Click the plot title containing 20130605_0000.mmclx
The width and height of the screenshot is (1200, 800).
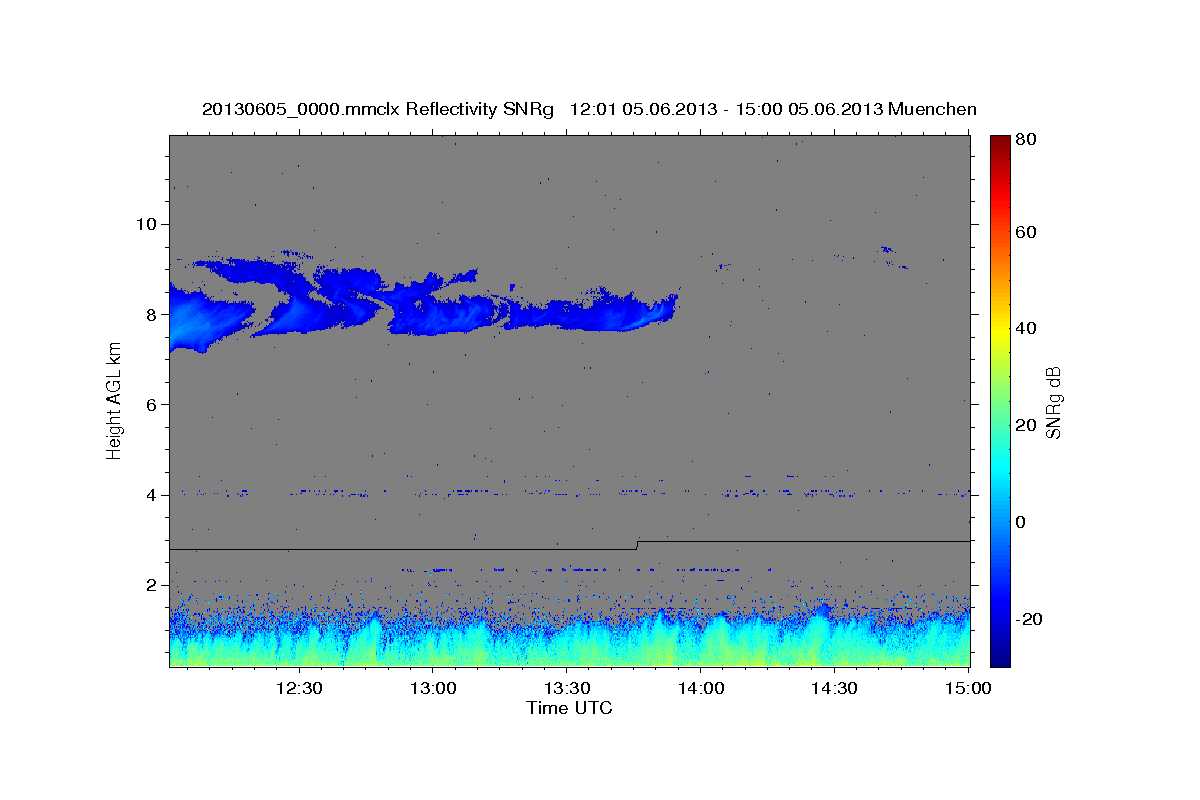(589, 109)
